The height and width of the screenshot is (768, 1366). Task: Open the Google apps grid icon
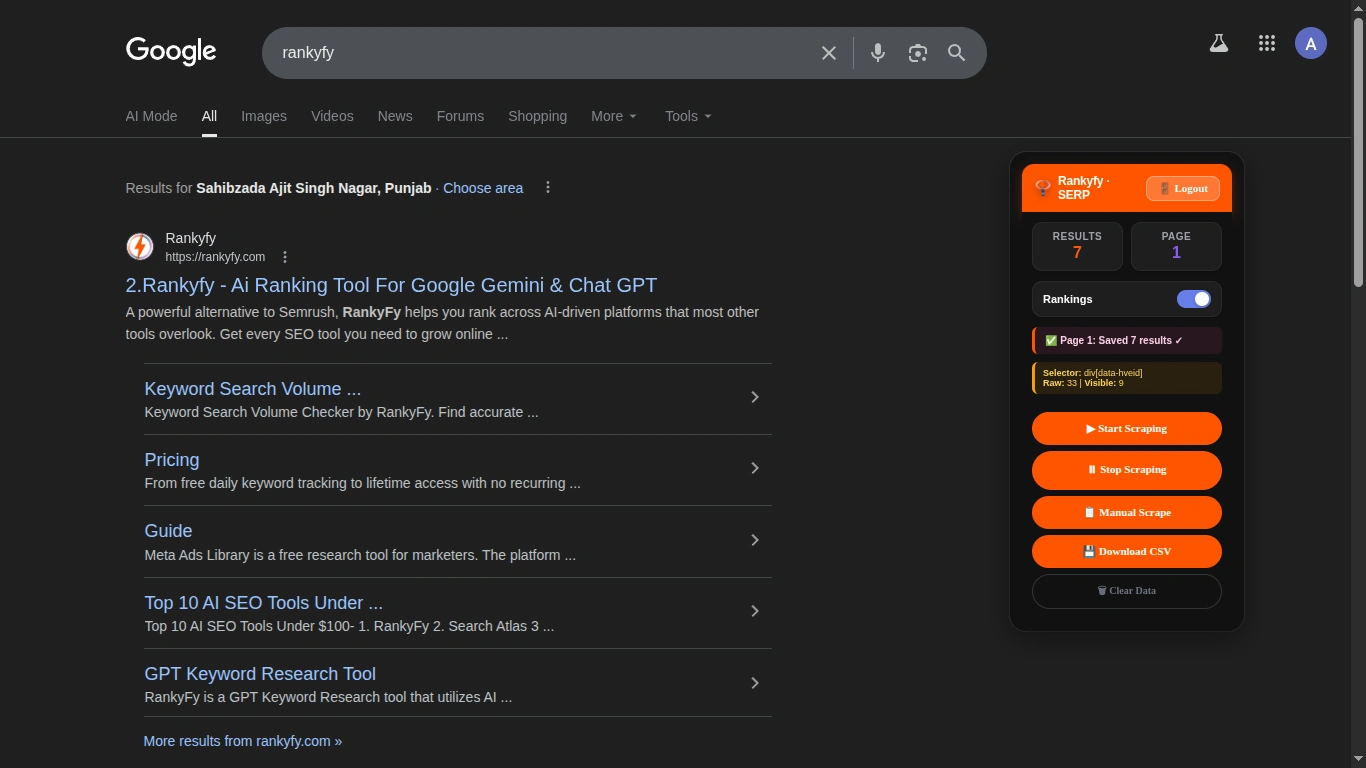click(x=1266, y=43)
